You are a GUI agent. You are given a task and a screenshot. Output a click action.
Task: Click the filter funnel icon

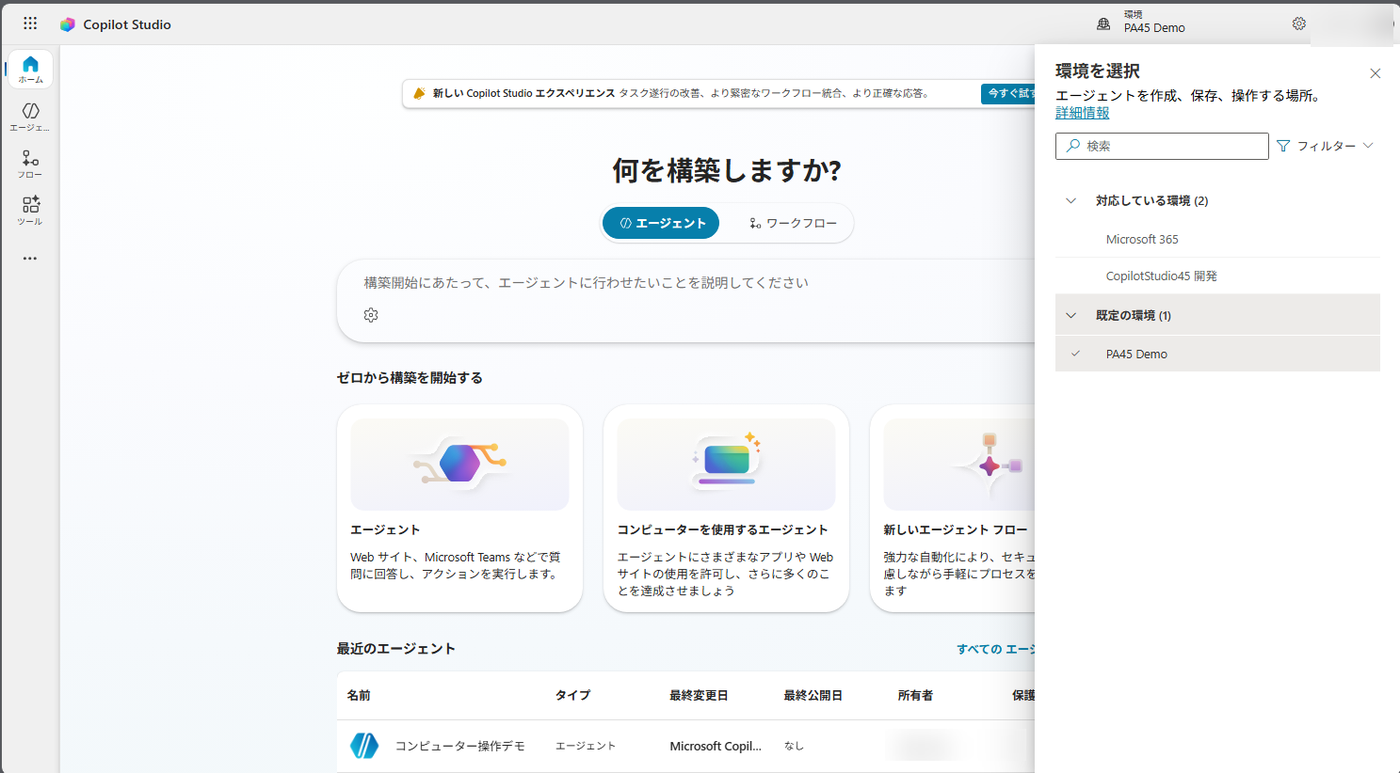click(1284, 146)
